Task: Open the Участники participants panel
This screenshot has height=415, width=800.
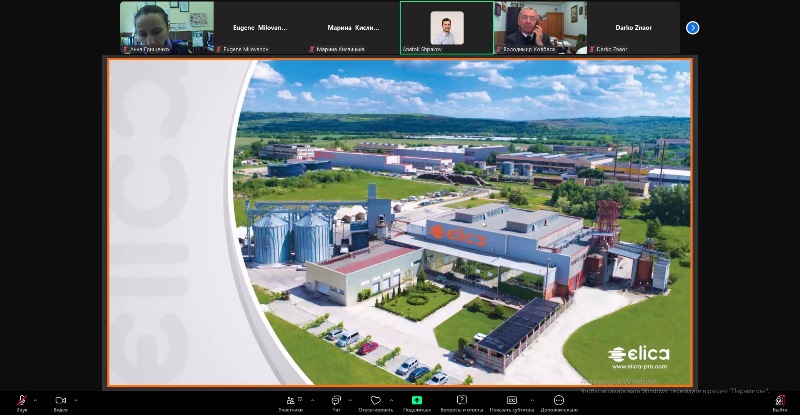Action: 291,401
